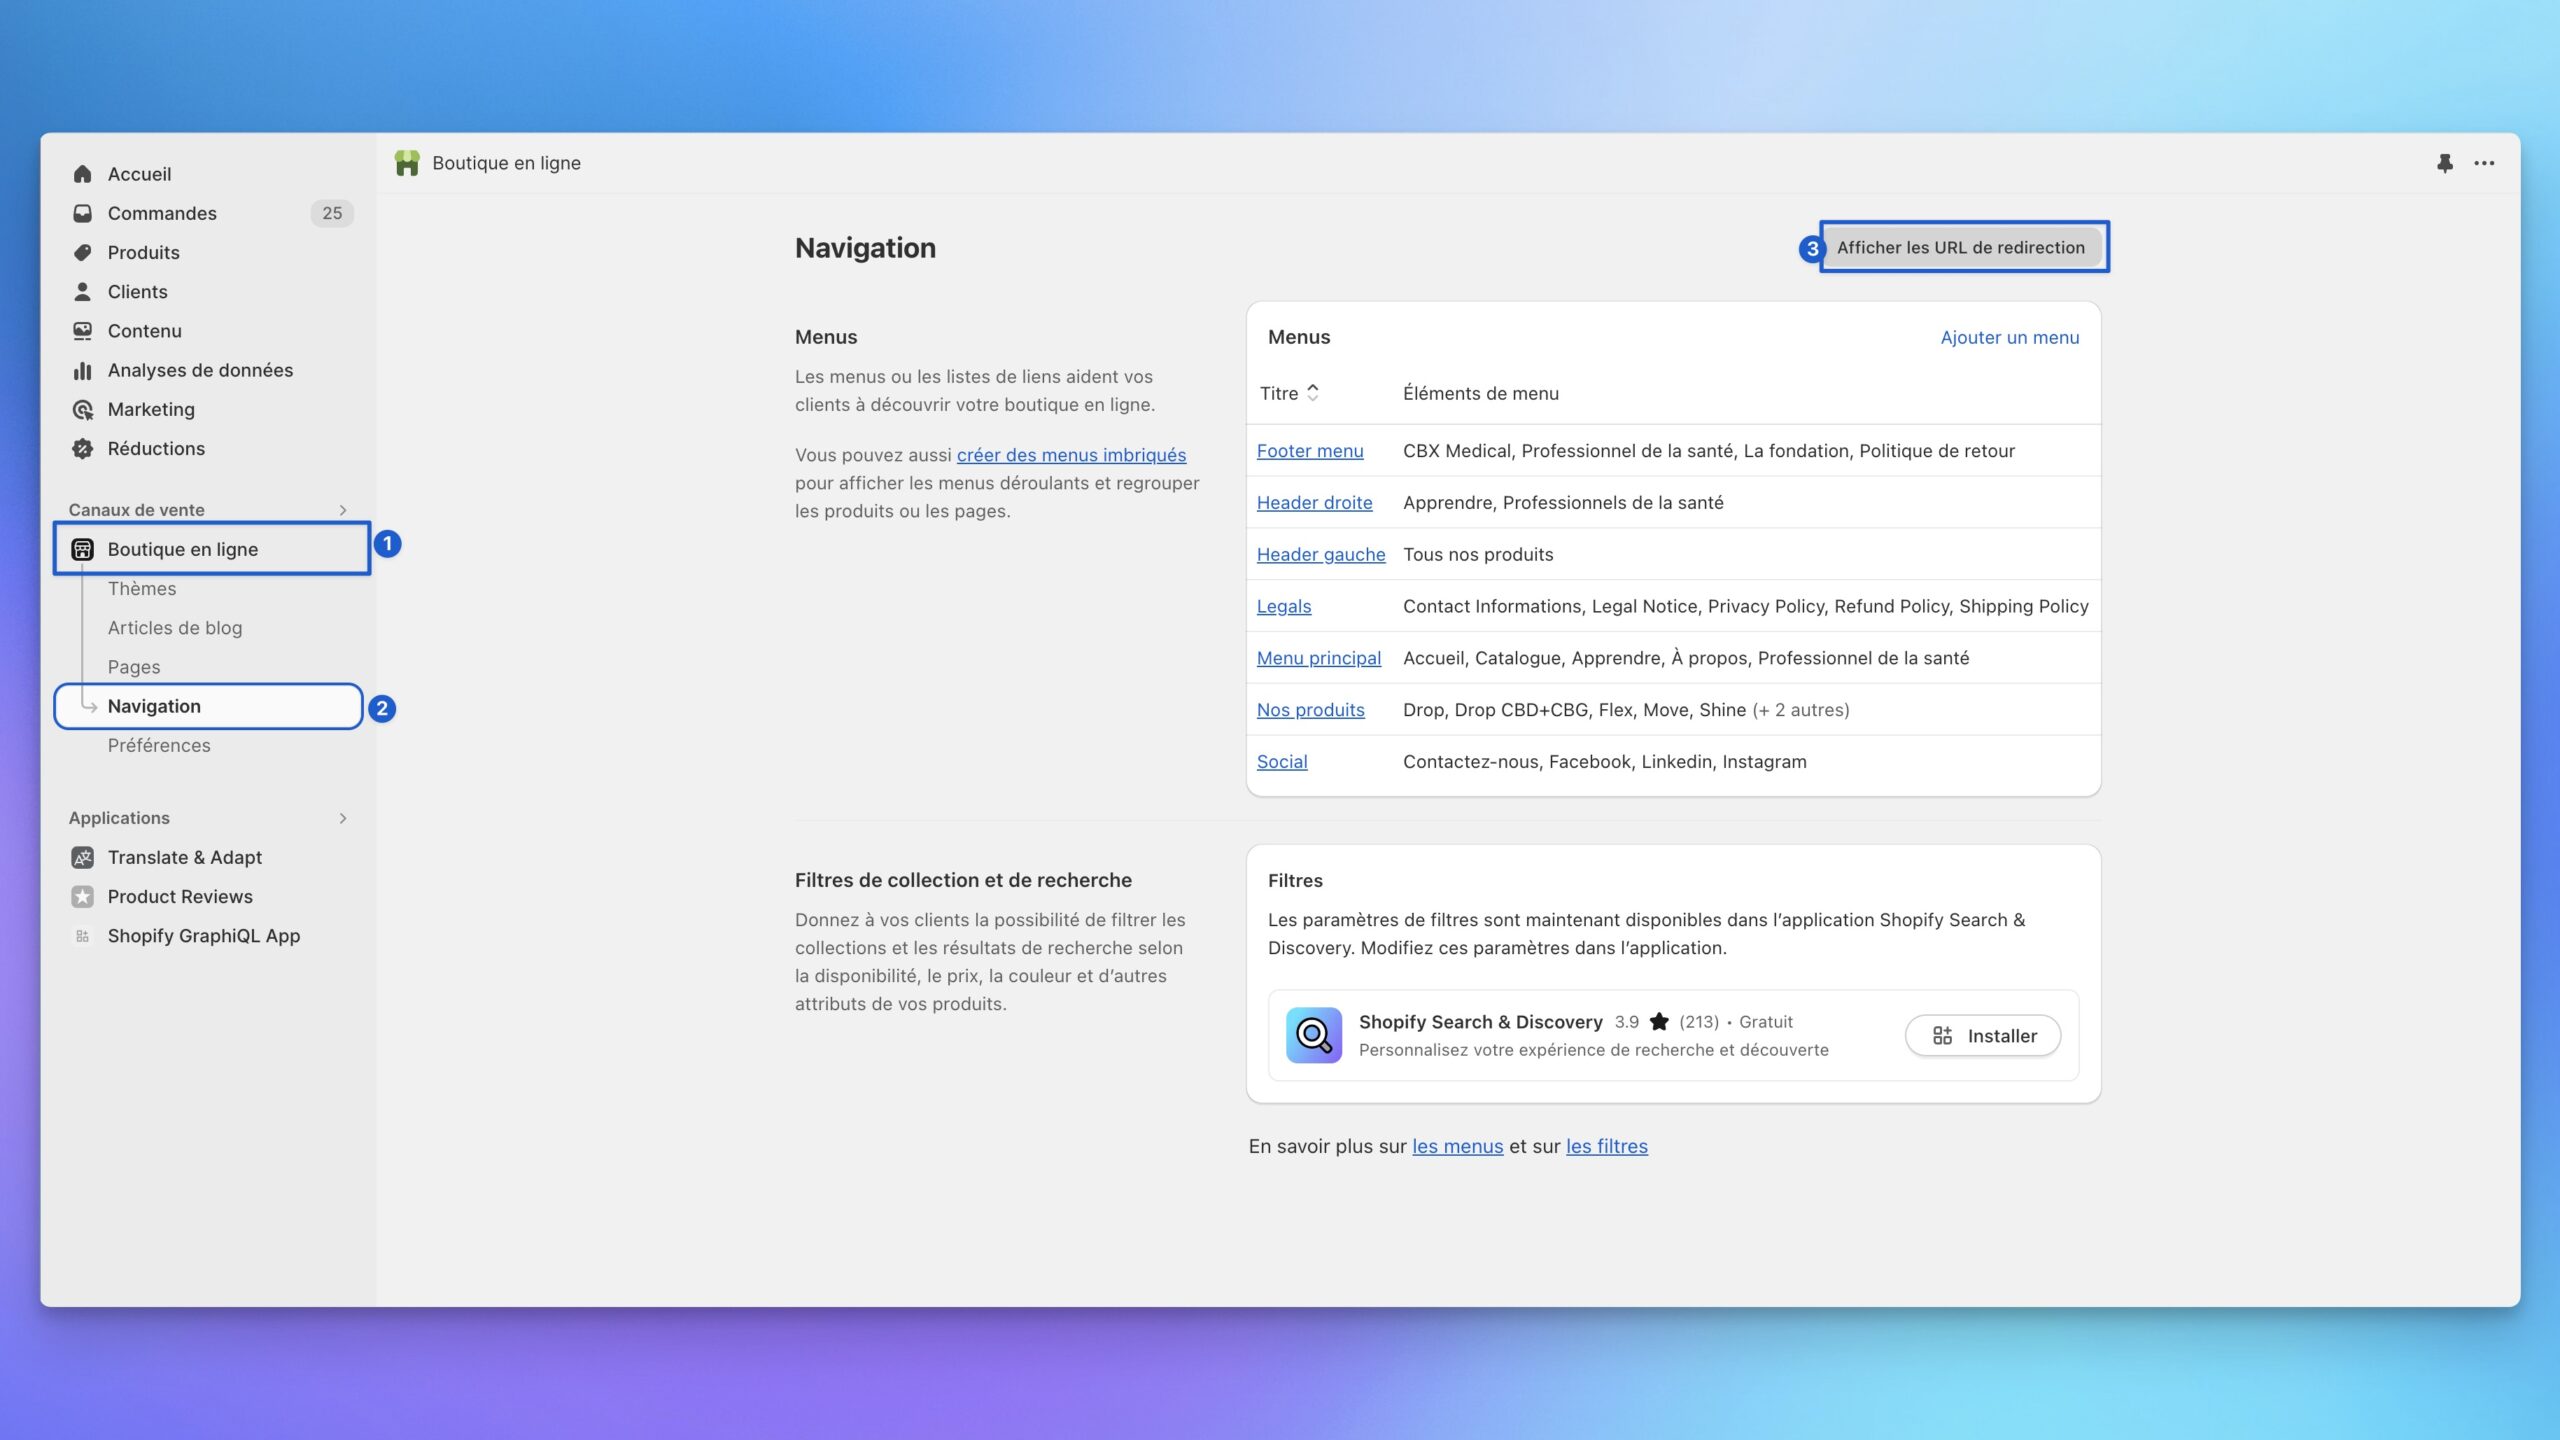This screenshot has width=2560, height=1440.
Task: Click the Analyses de données chart icon
Action: point(82,370)
